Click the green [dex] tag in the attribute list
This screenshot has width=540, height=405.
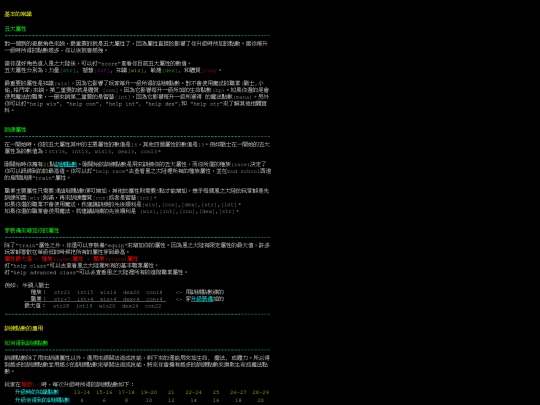(x=169, y=70)
